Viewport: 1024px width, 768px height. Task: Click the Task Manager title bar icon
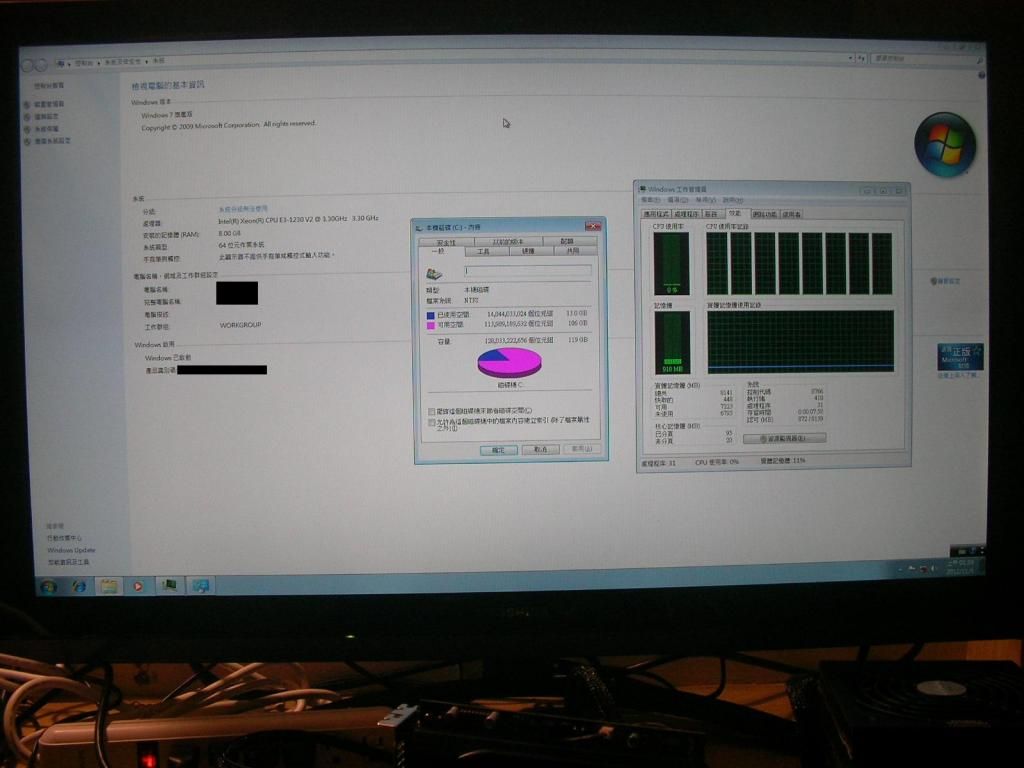pos(643,189)
